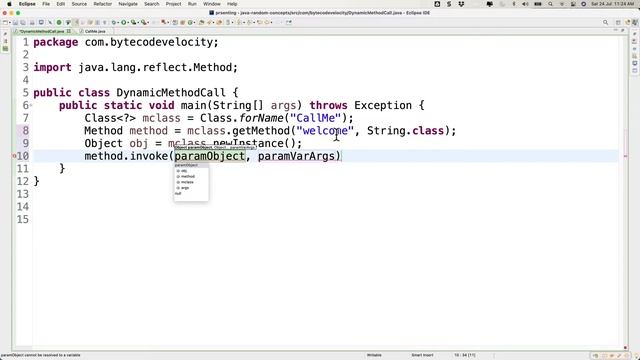The image size is (640, 360).
Task: Close the DynamicMethodCall.java tab
Action: pos(69,31)
